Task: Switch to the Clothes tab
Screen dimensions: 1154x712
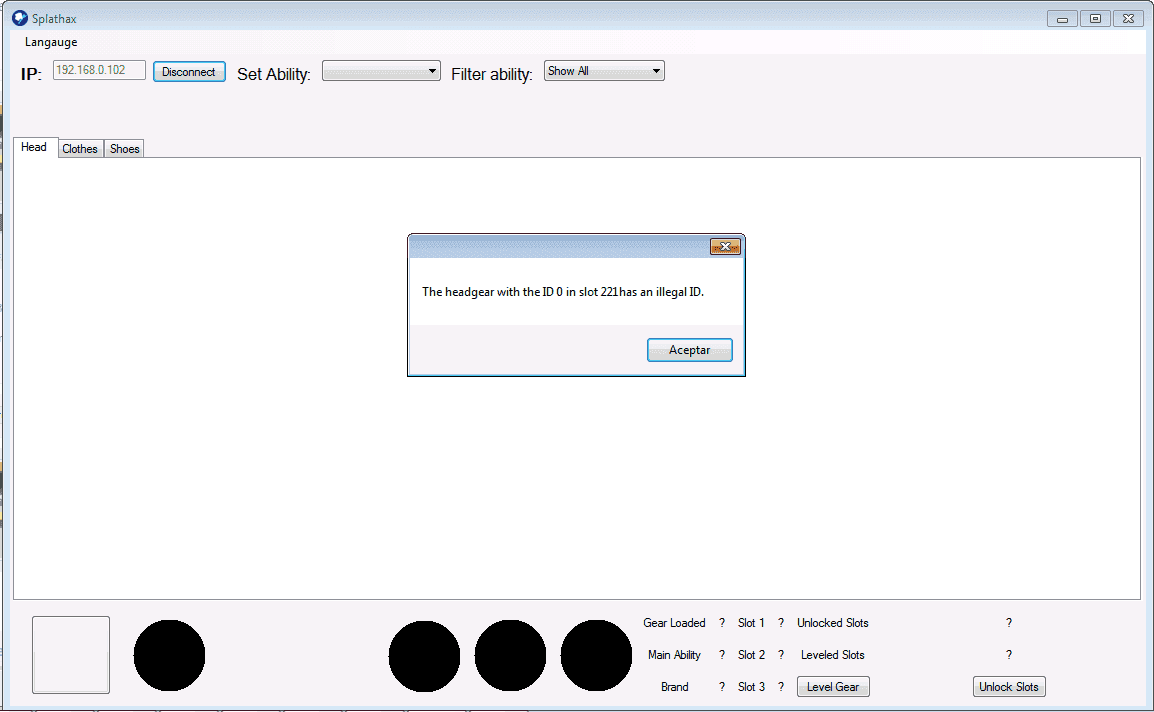Action: (x=80, y=149)
